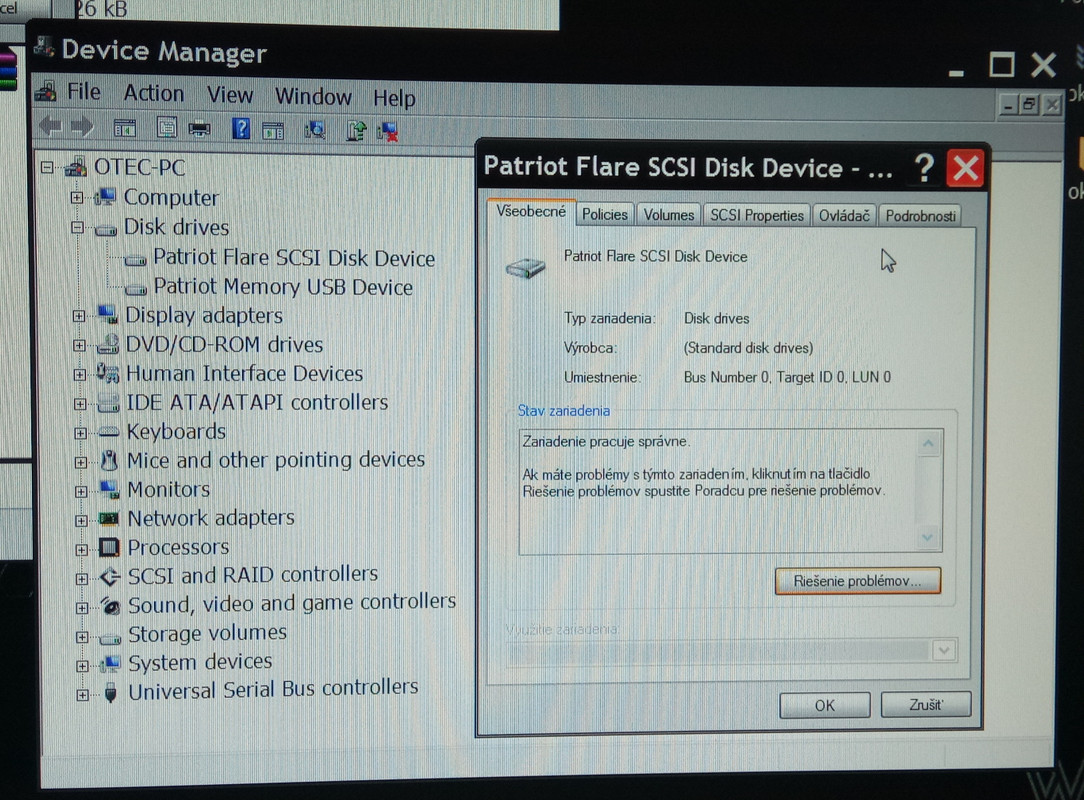Screen dimensions: 1084x800
Task: Expand the Storage volumes category
Action: coord(82,637)
